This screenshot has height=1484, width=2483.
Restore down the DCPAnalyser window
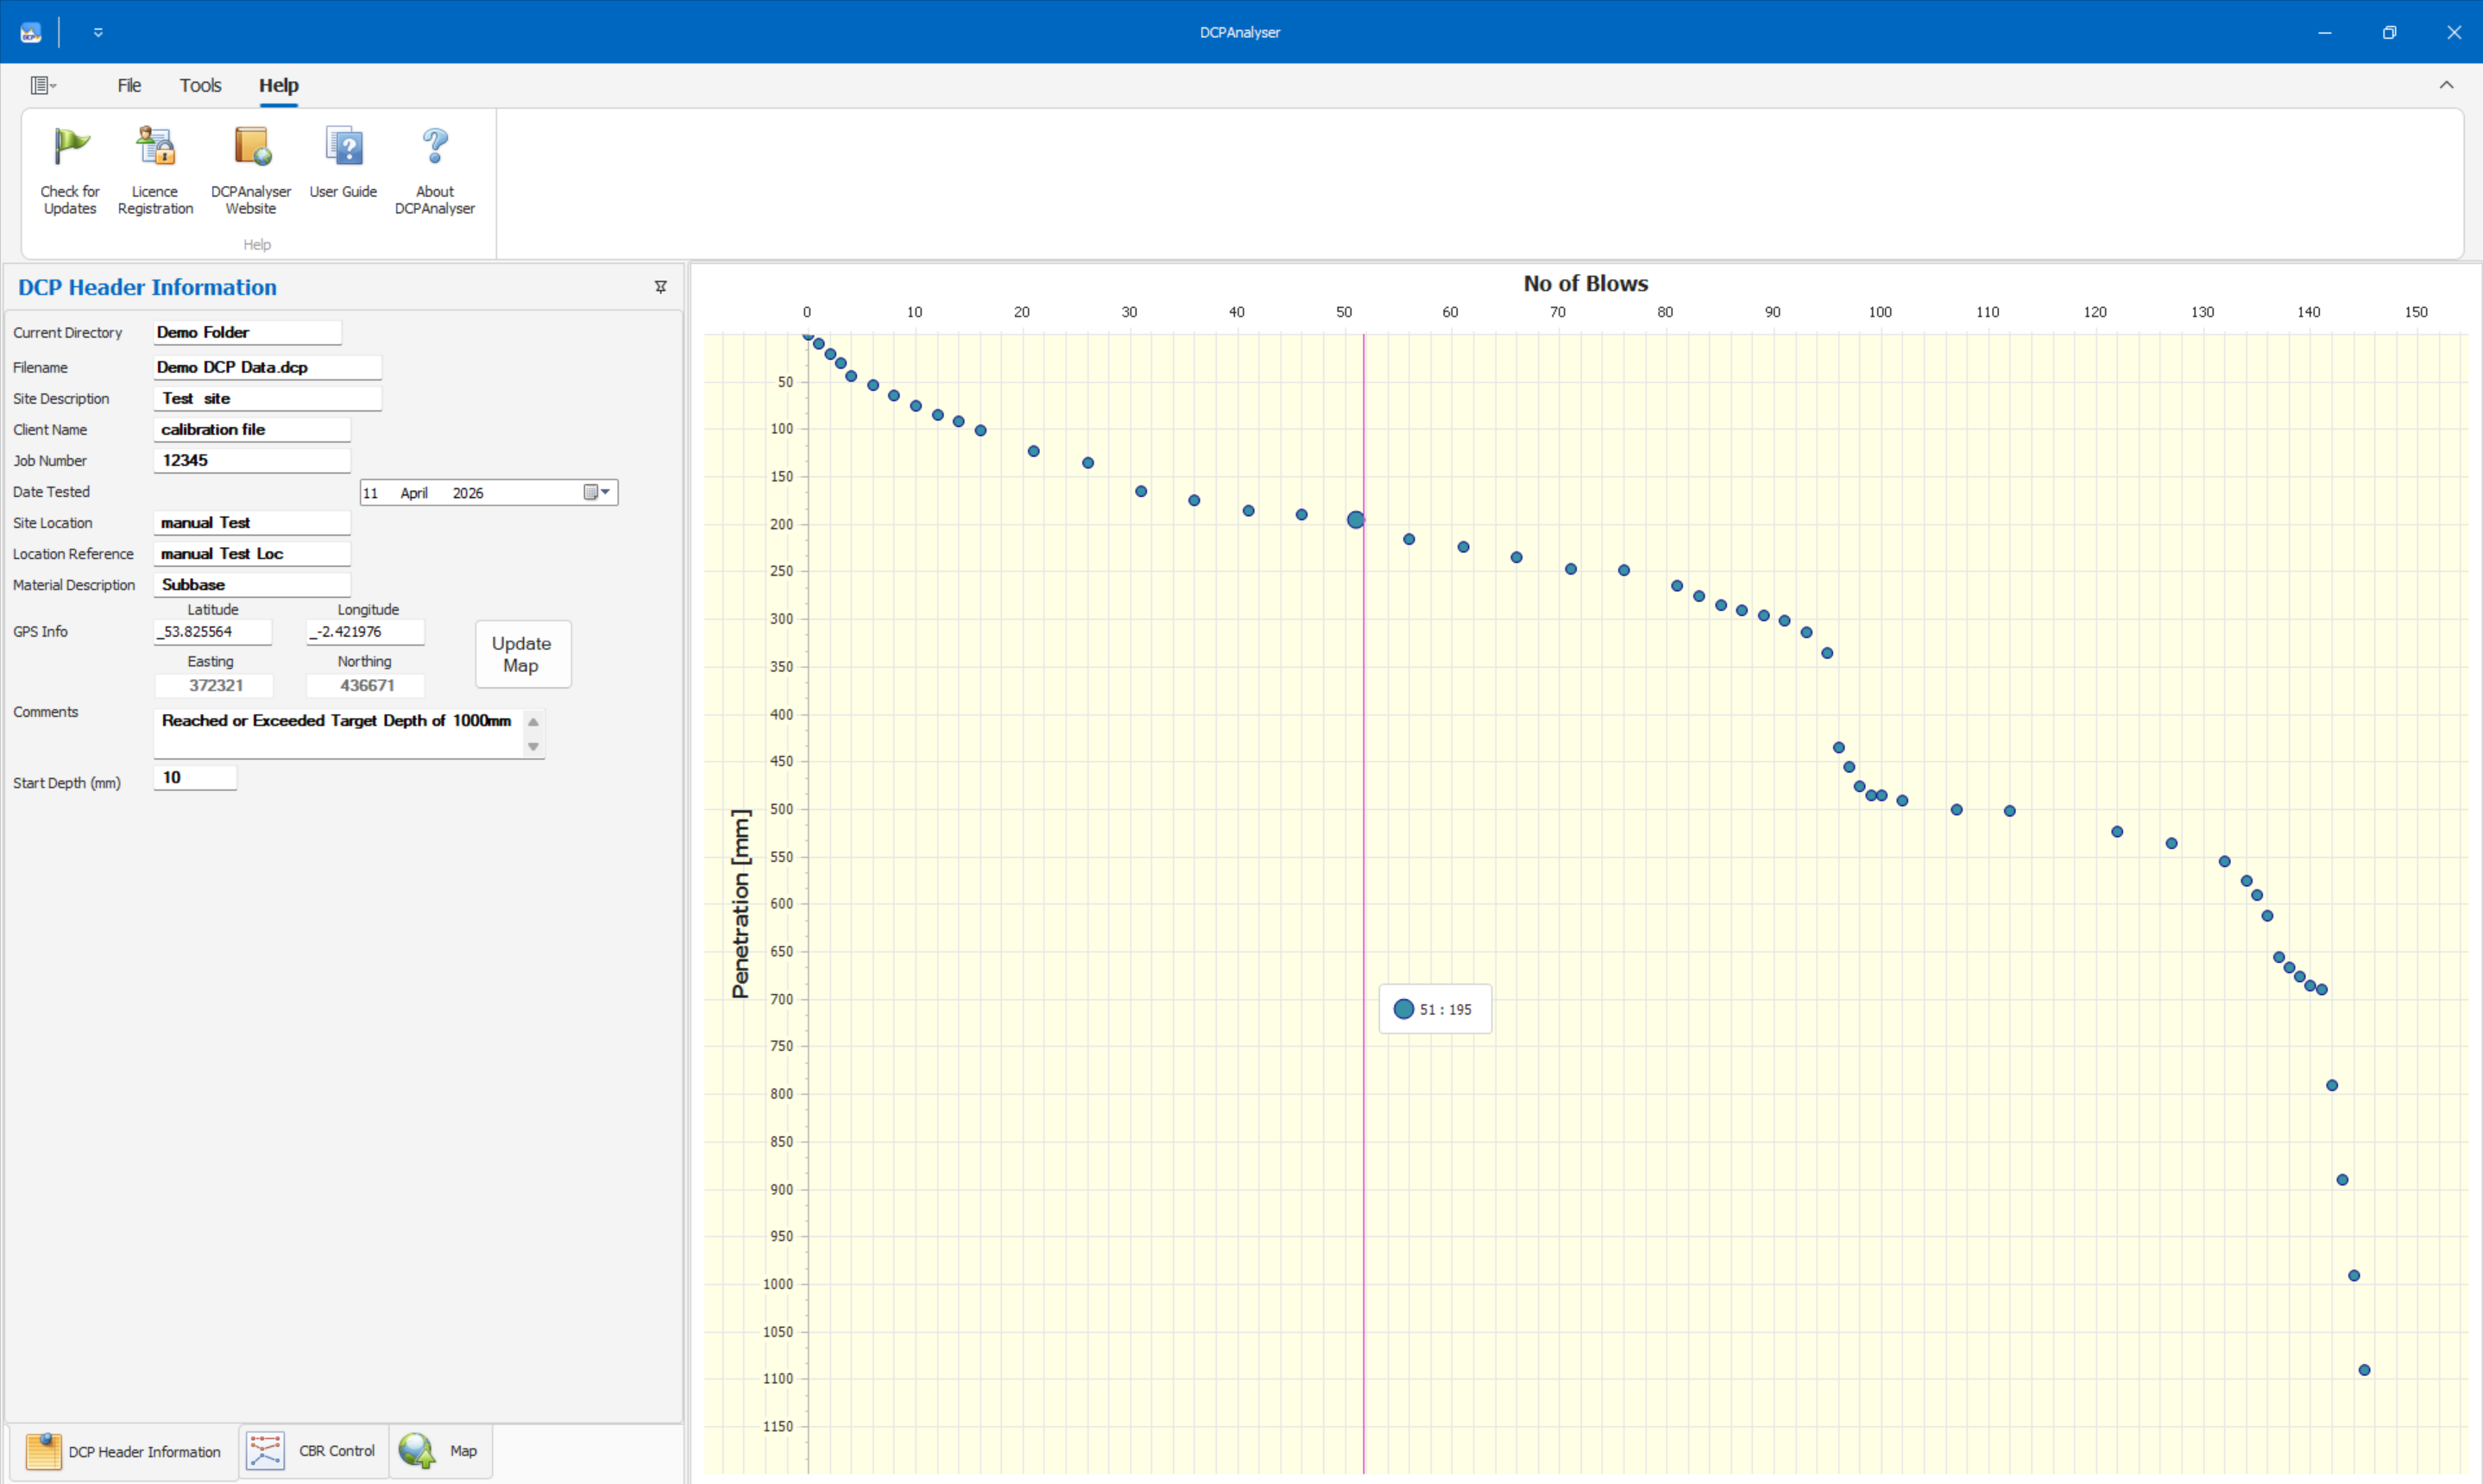[2389, 32]
